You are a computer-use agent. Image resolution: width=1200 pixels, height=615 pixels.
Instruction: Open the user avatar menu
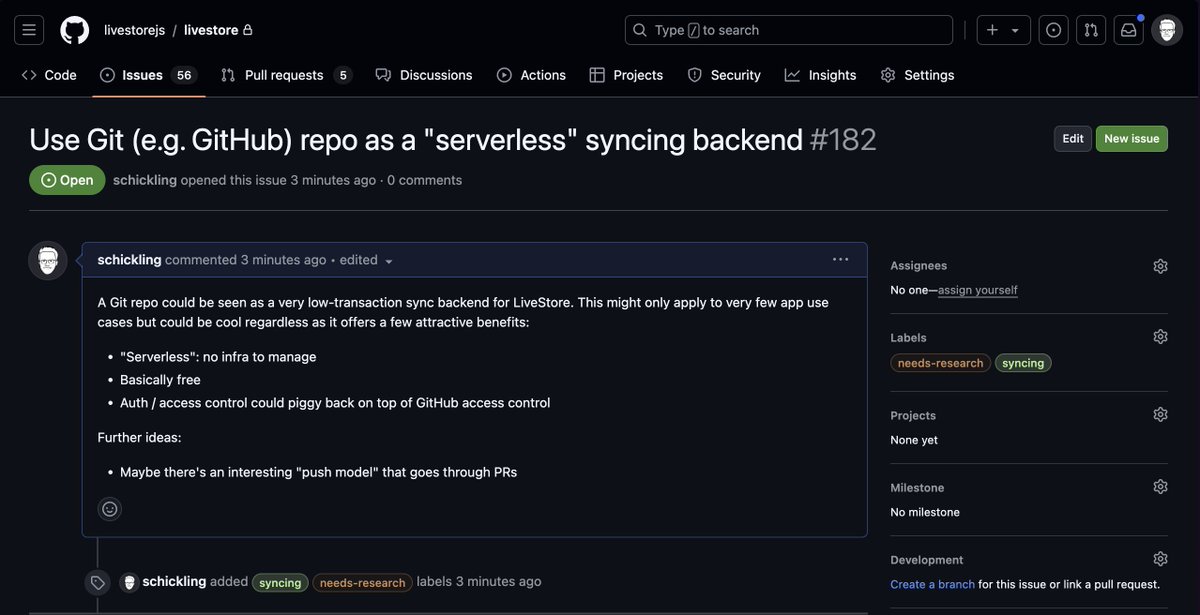point(1167,30)
